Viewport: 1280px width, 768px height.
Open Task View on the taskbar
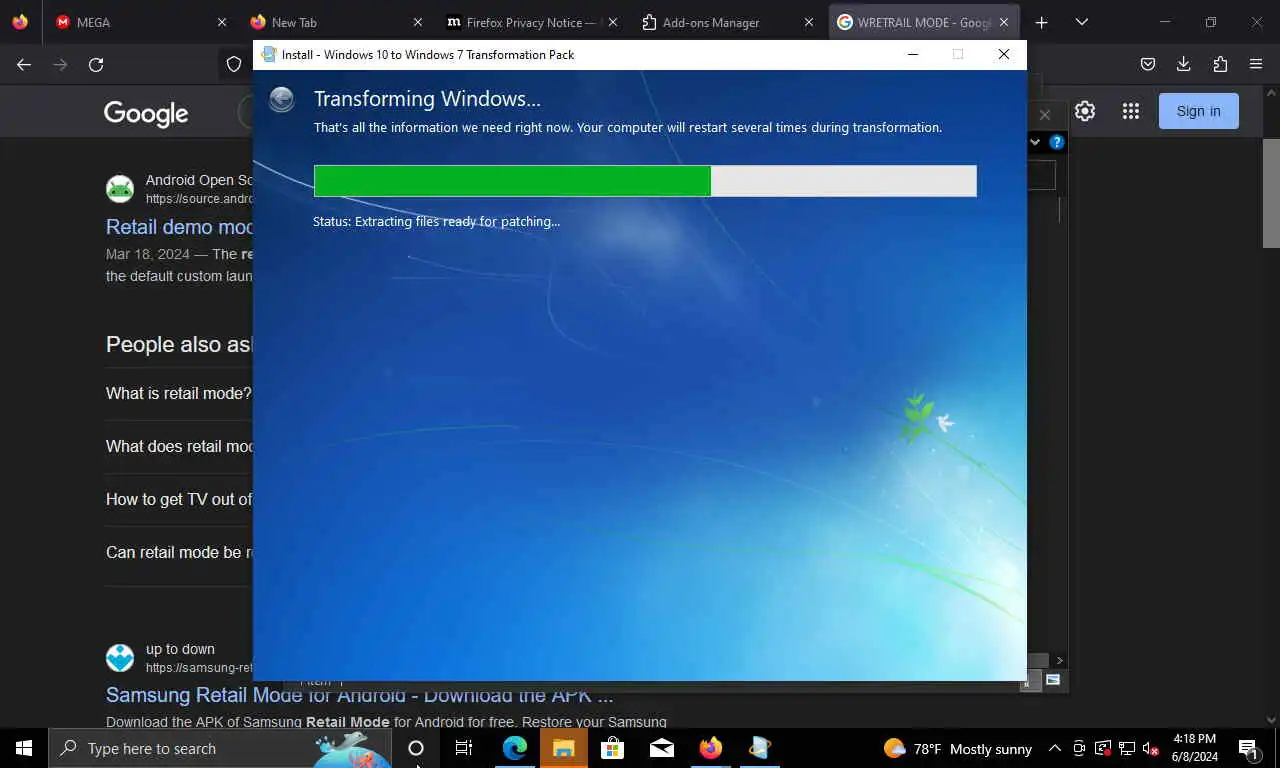pyautogui.click(x=464, y=748)
